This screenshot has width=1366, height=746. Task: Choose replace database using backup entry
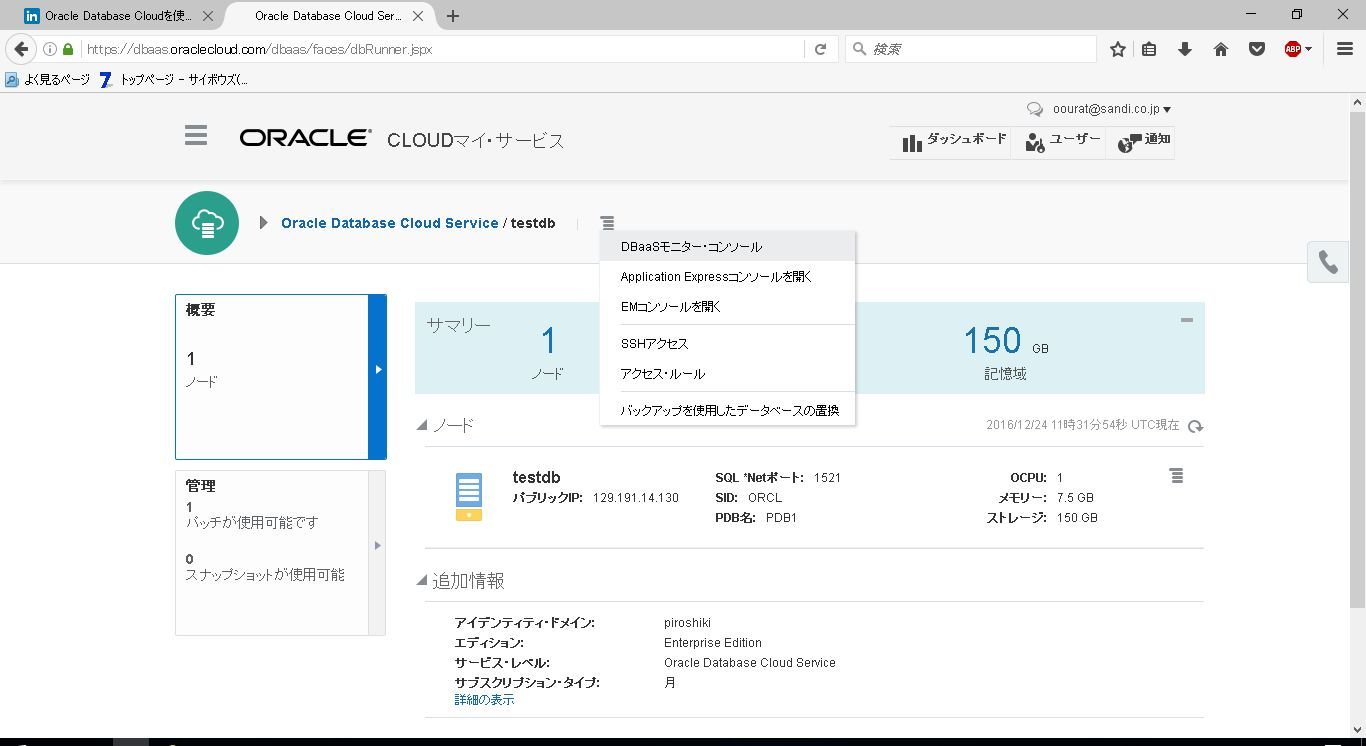tap(728, 411)
